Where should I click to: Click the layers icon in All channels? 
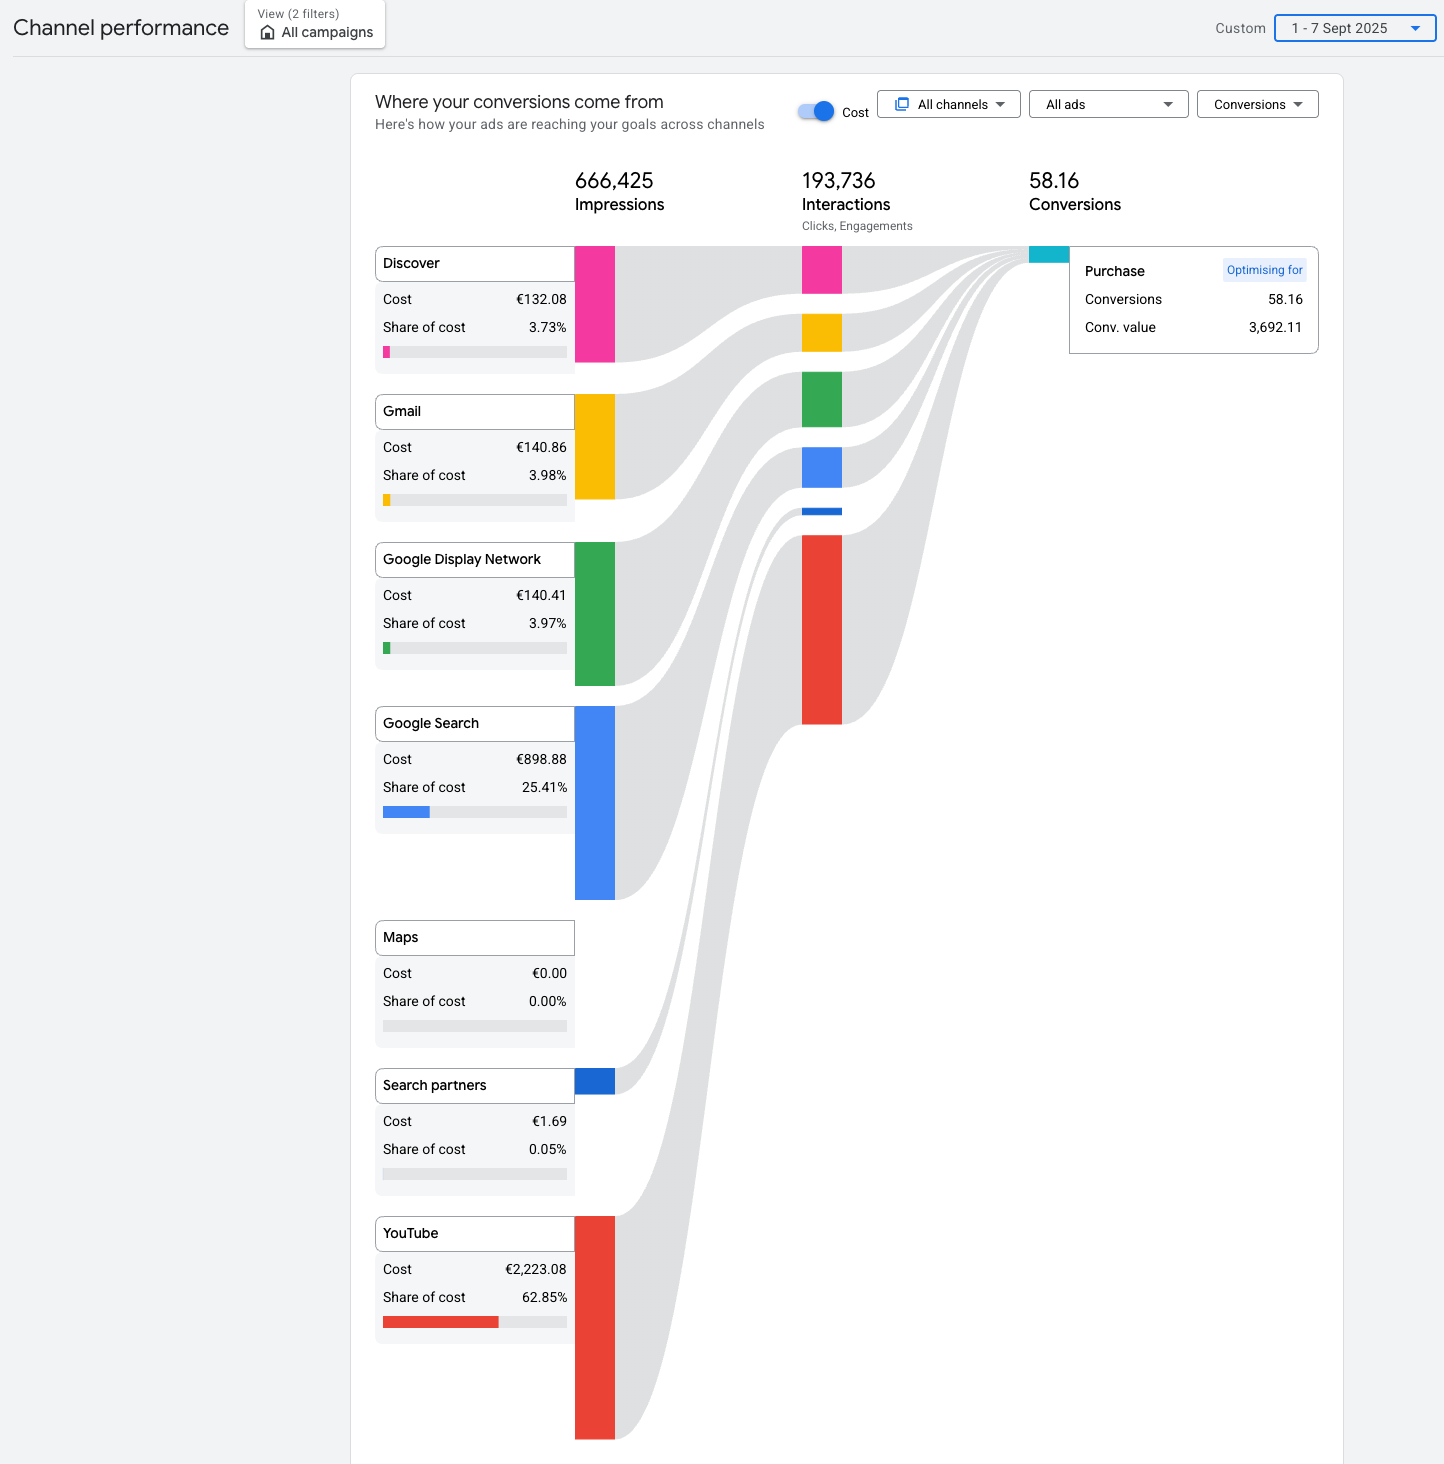[902, 104]
